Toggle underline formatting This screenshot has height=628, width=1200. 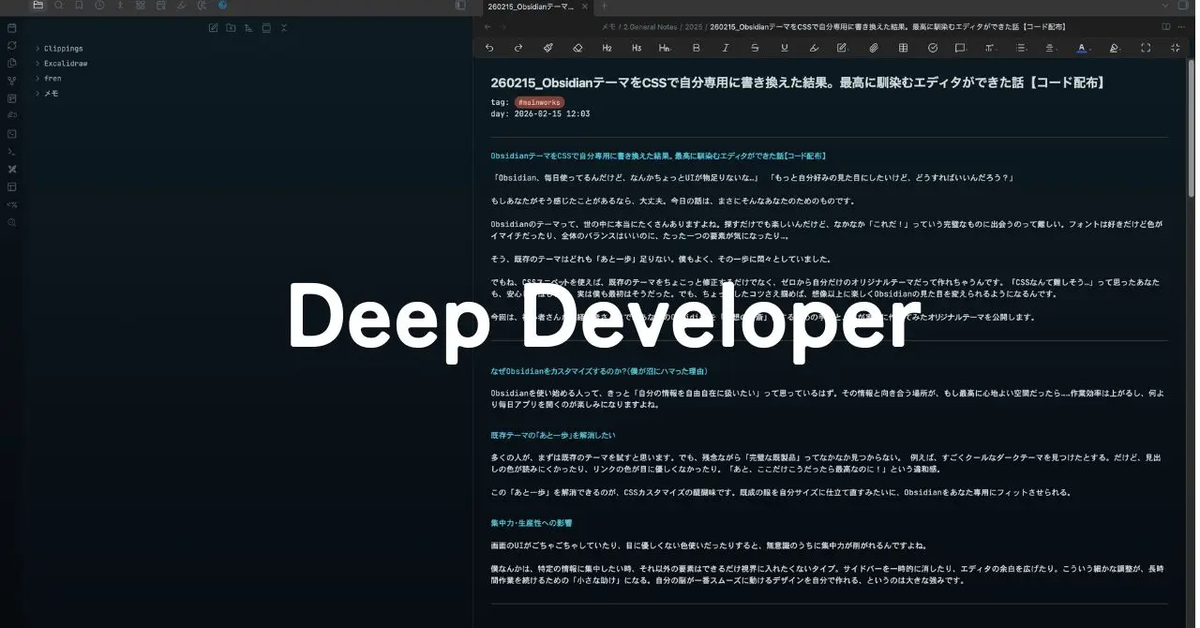(784, 47)
